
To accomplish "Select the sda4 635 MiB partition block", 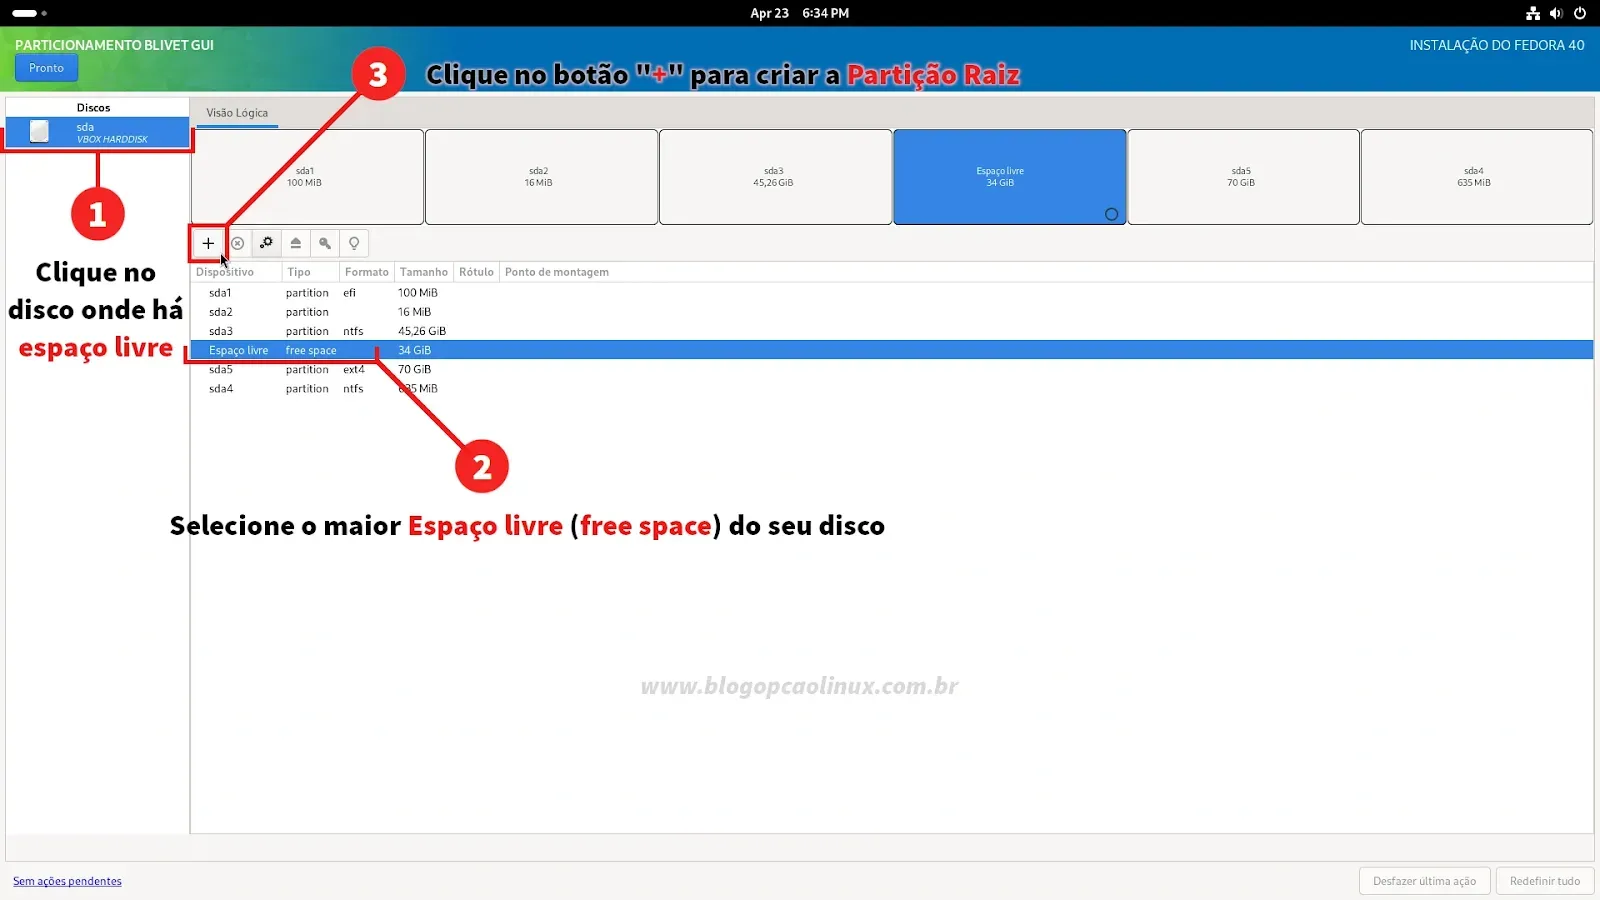I will (1476, 177).
